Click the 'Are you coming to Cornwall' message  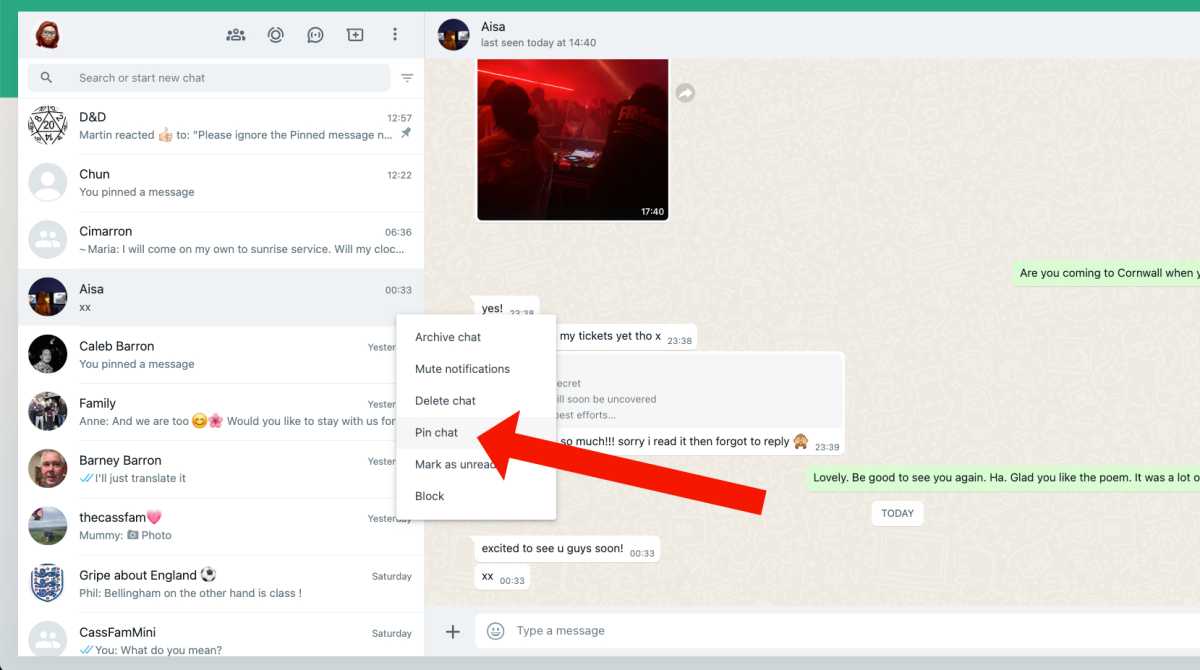(x=1106, y=273)
